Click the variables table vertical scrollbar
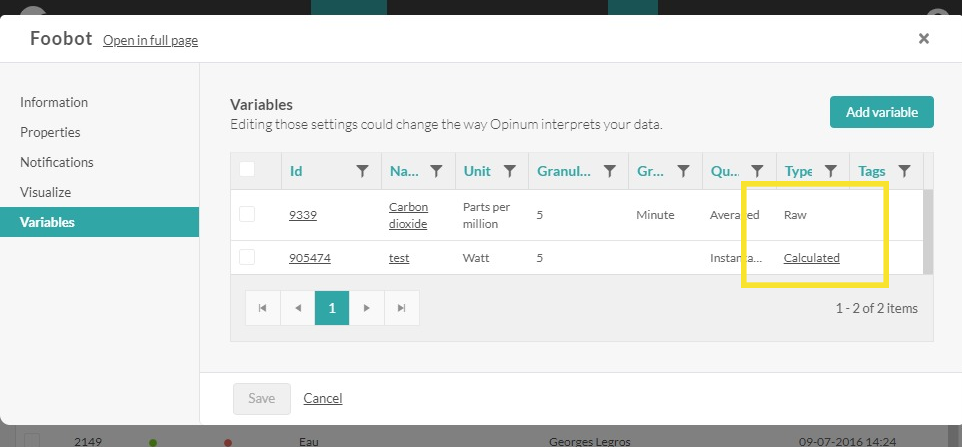This screenshot has width=962, height=447. [x=928, y=230]
